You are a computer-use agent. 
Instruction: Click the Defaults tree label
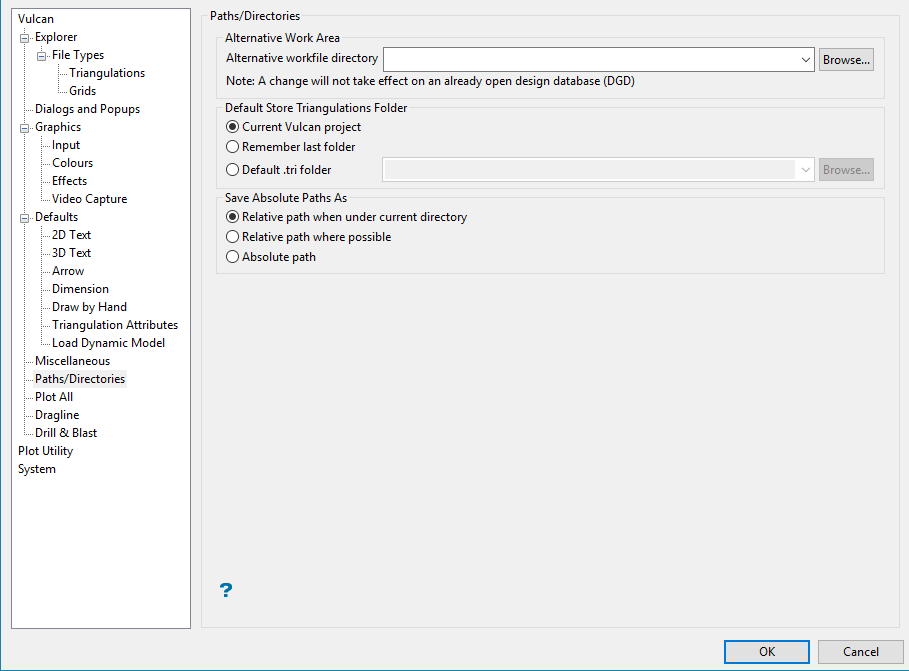(56, 217)
